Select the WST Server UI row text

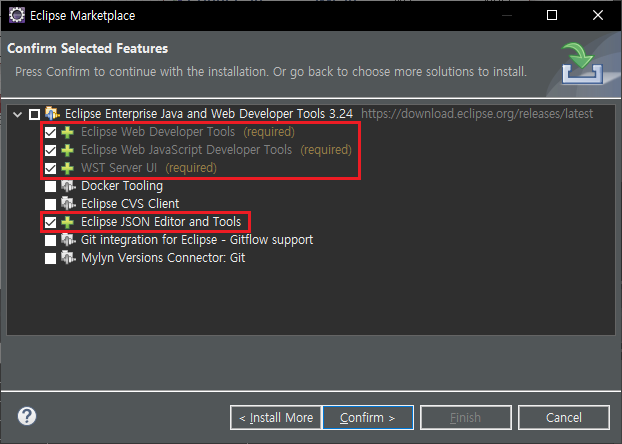119,168
